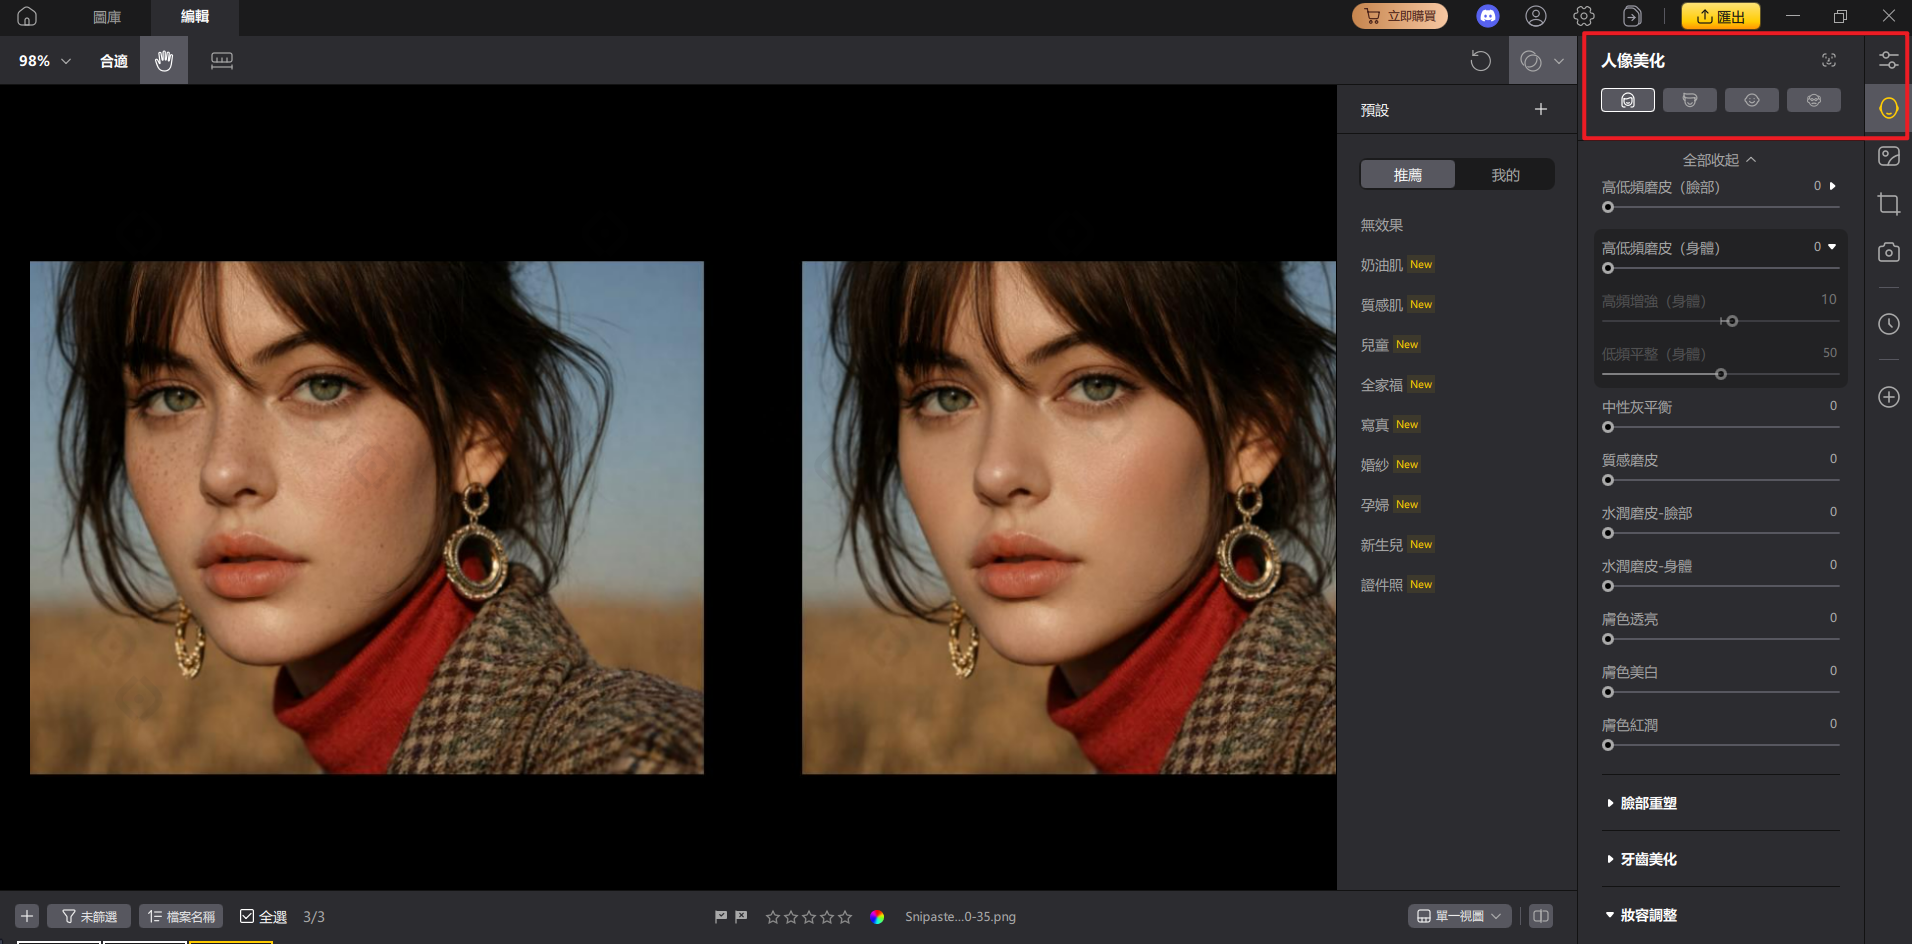Click the 膚色美白 slider handle
This screenshot has width=1912, height=944.
coord(1608,692)
